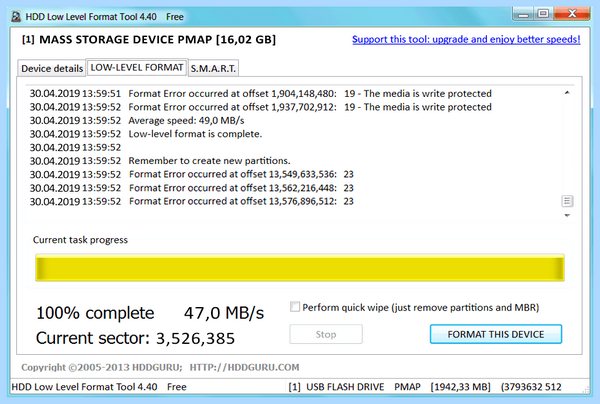
Task: Click status bar 'HDD Low Level Format Tool 4.40' text
Action: coord(84,387)
